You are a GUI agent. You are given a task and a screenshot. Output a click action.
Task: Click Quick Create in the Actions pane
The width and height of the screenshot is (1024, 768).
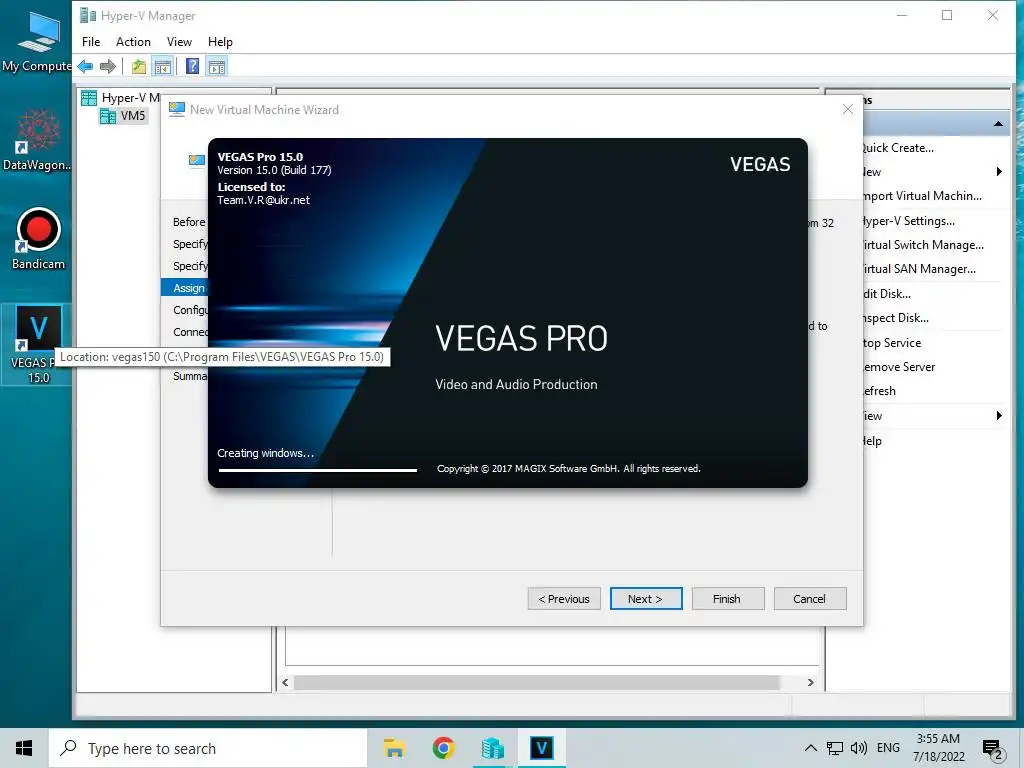[899, 148]
